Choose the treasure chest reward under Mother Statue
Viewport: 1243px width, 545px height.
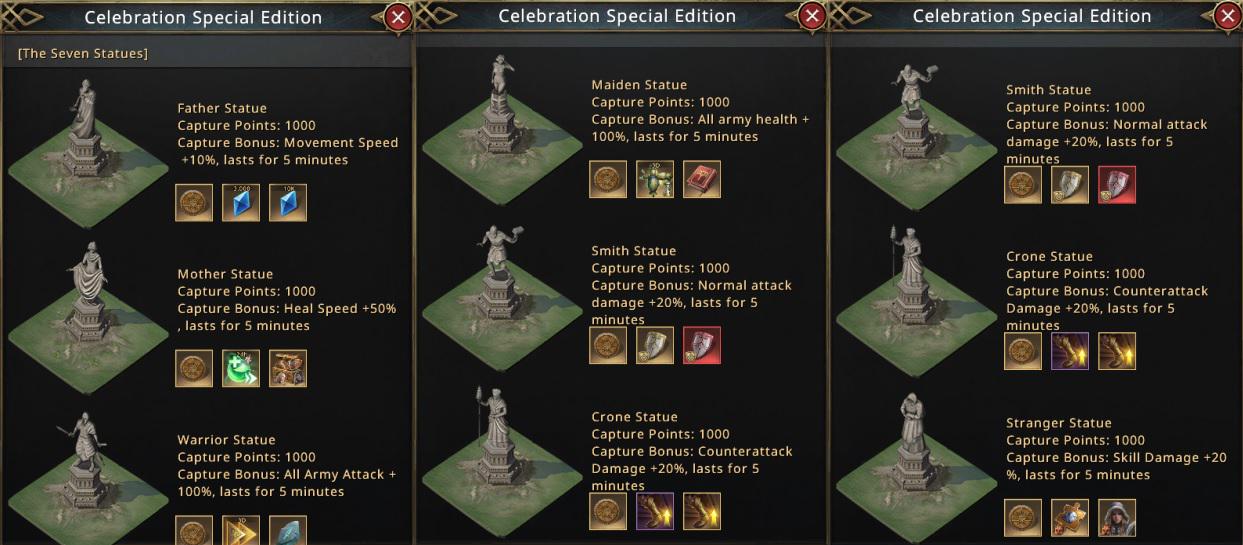pos(288,368)
